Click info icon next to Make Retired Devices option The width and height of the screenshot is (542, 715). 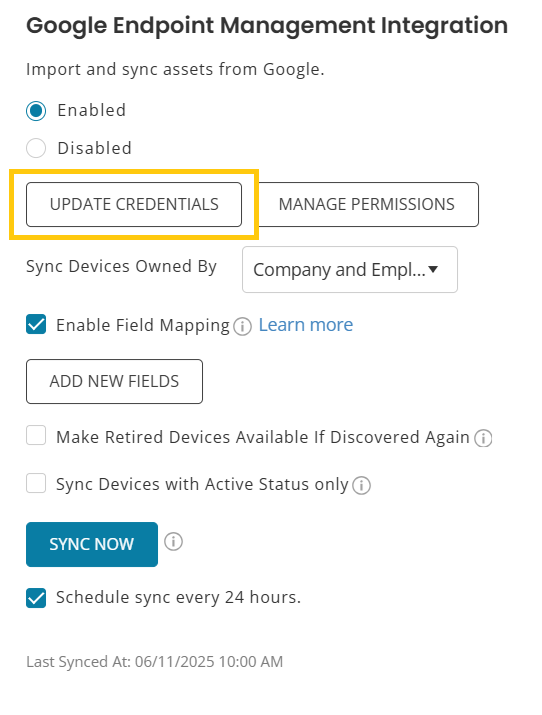pyautogui.click(x=483, y=438)
